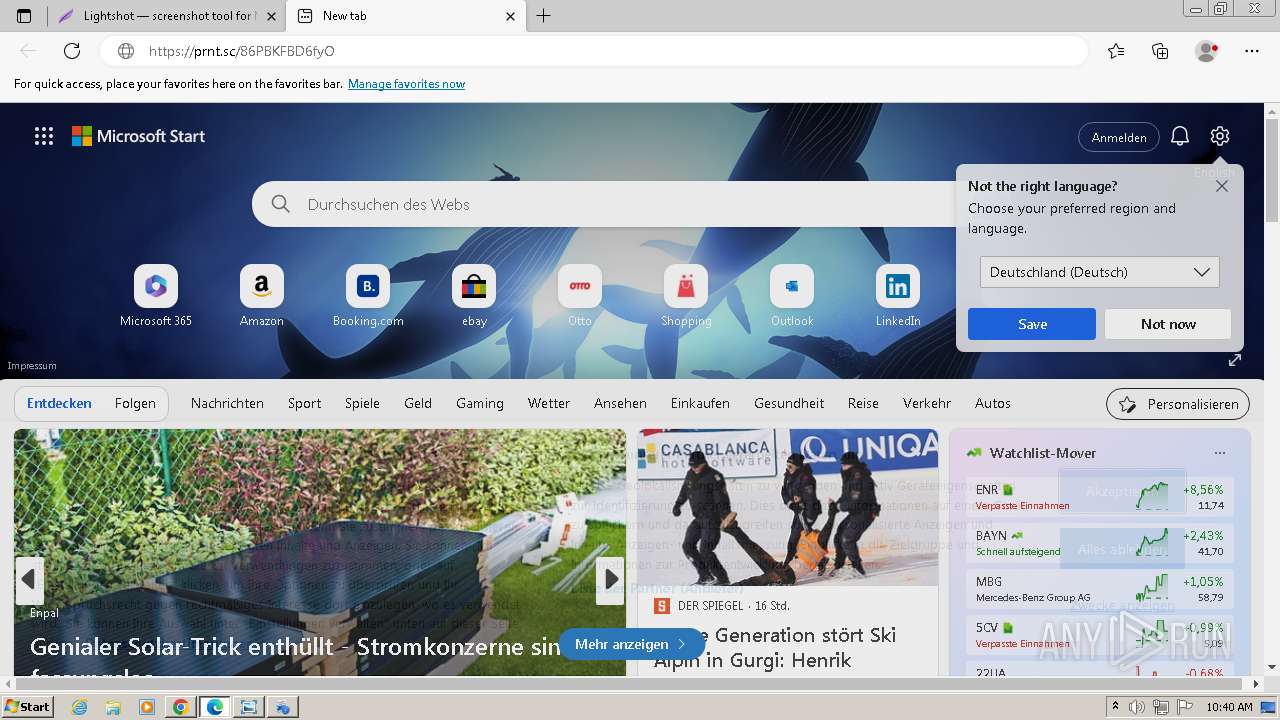Viewport: 1280px width, 720px height.
Task: Open the ENR stock row
Action: 1100,497
